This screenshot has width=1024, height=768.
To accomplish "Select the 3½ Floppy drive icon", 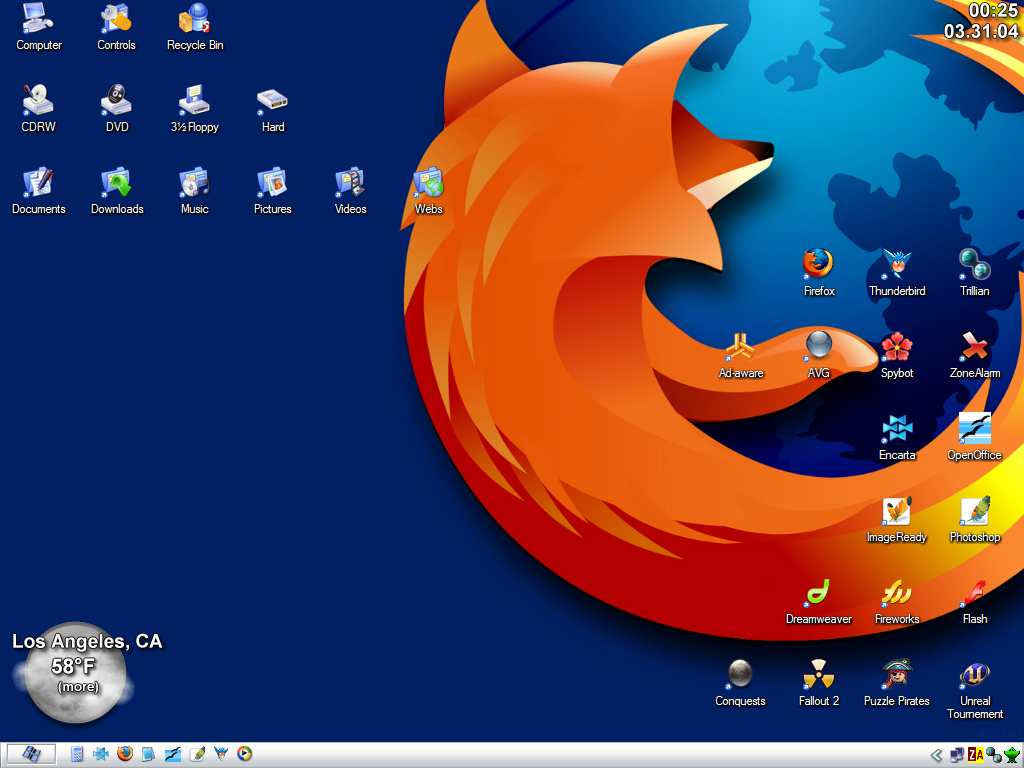I will coord(195,108).
